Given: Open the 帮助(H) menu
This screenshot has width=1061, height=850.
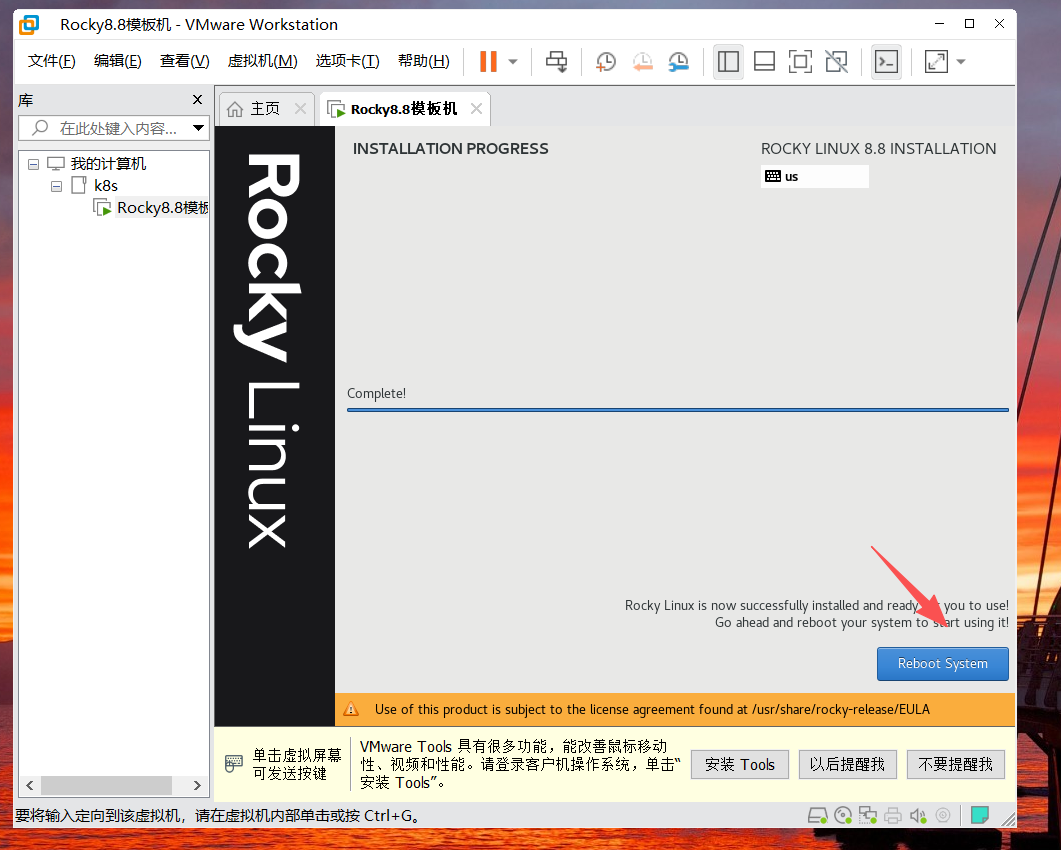Looking at the screenshot, I should (424, 61).
